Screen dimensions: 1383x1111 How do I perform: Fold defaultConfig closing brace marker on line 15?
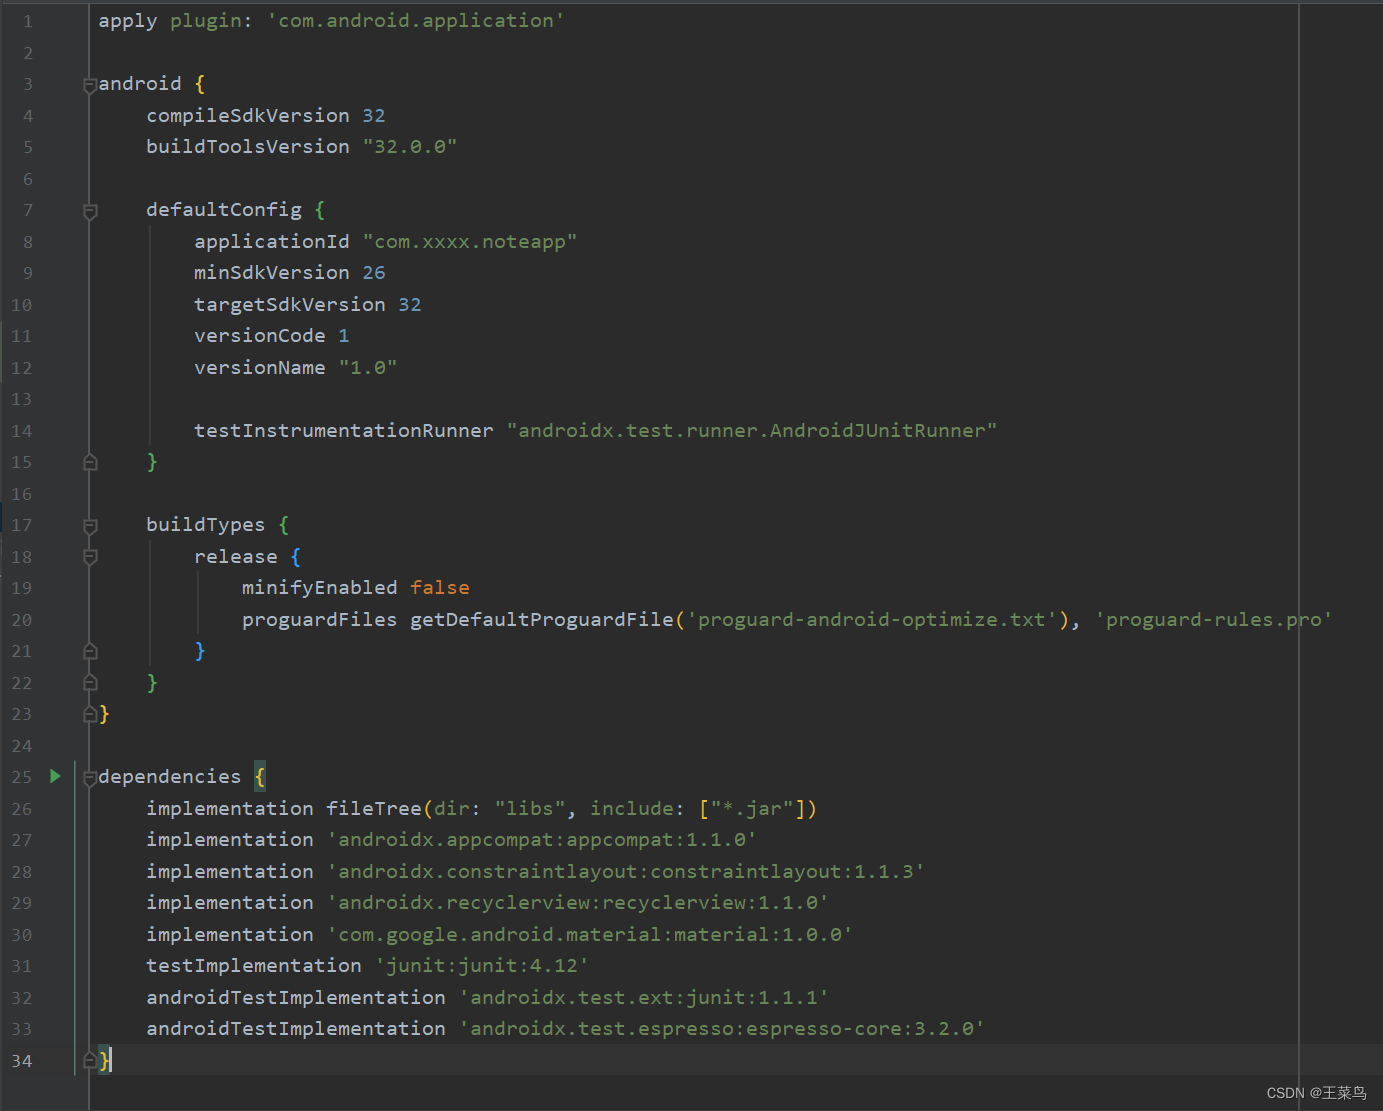(x=90, y=462)
